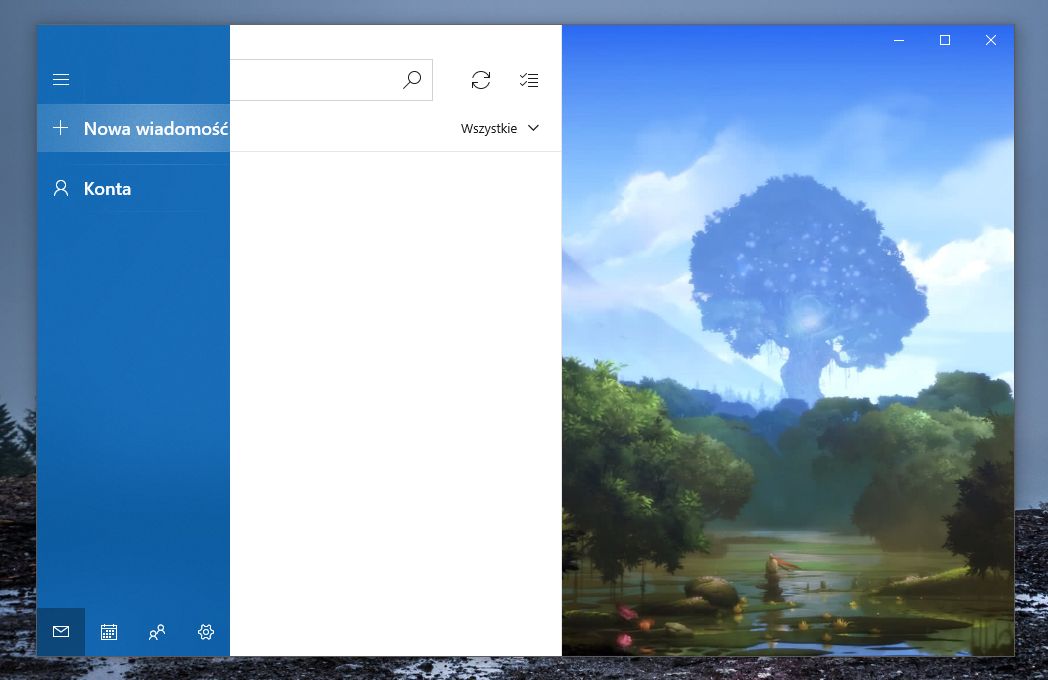Screen dimensions: 1048x680
Task: Collapse the hamburger navigation menu
Action: click(61, 80)
